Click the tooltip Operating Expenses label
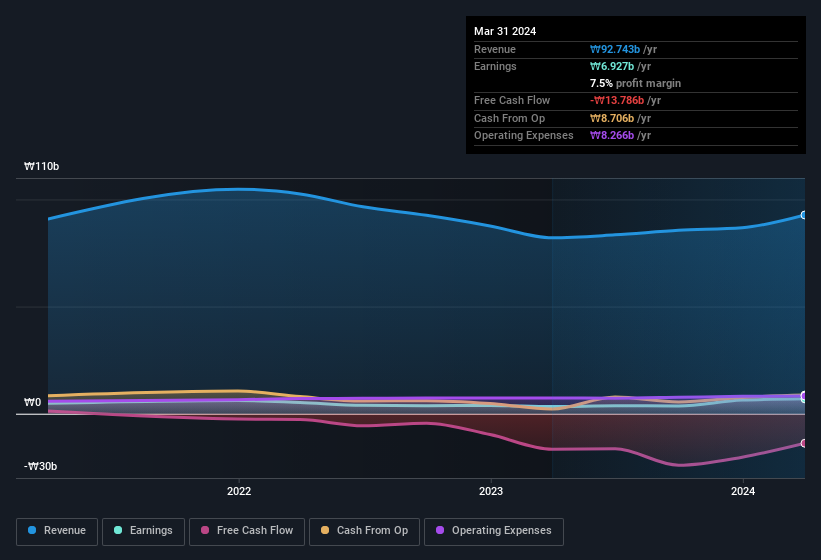The width and height of the screenshot is (821, 560). [x=524, y=136]
